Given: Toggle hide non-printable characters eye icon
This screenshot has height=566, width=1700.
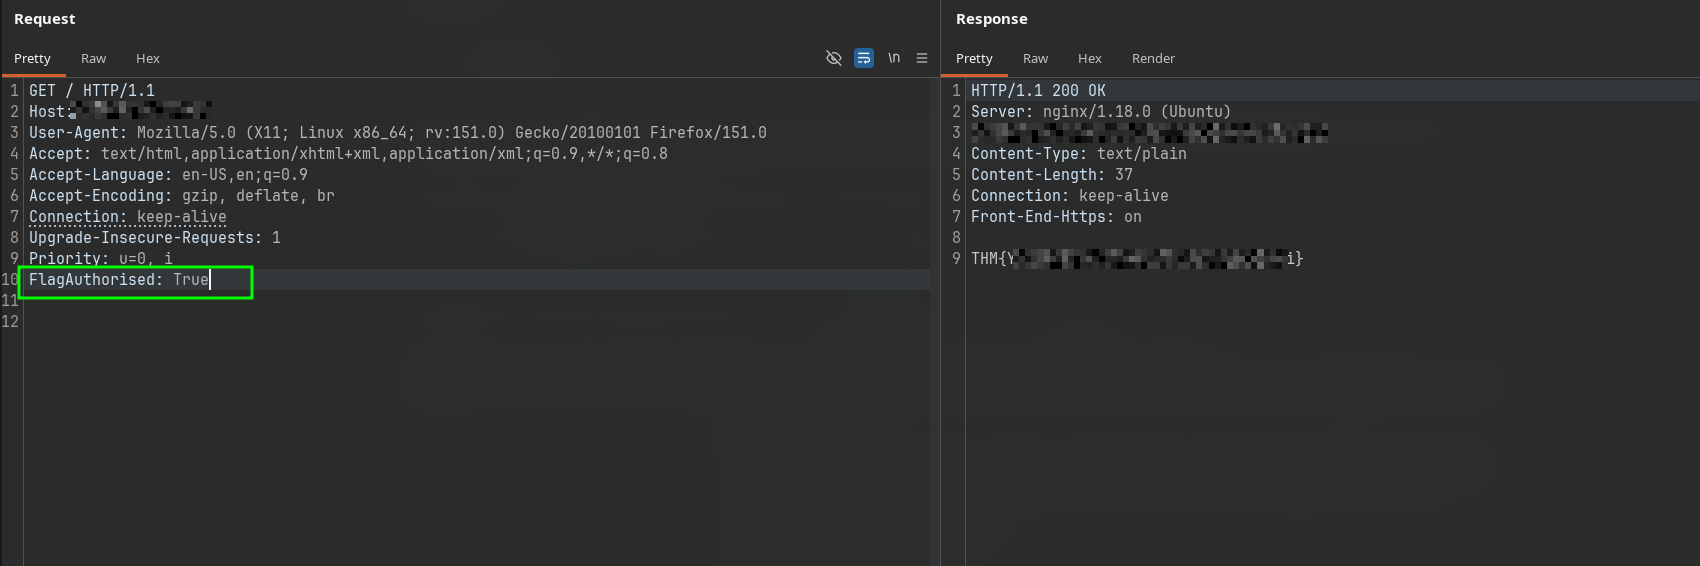Looking at the screenshot, I should [x=833, y=58].
